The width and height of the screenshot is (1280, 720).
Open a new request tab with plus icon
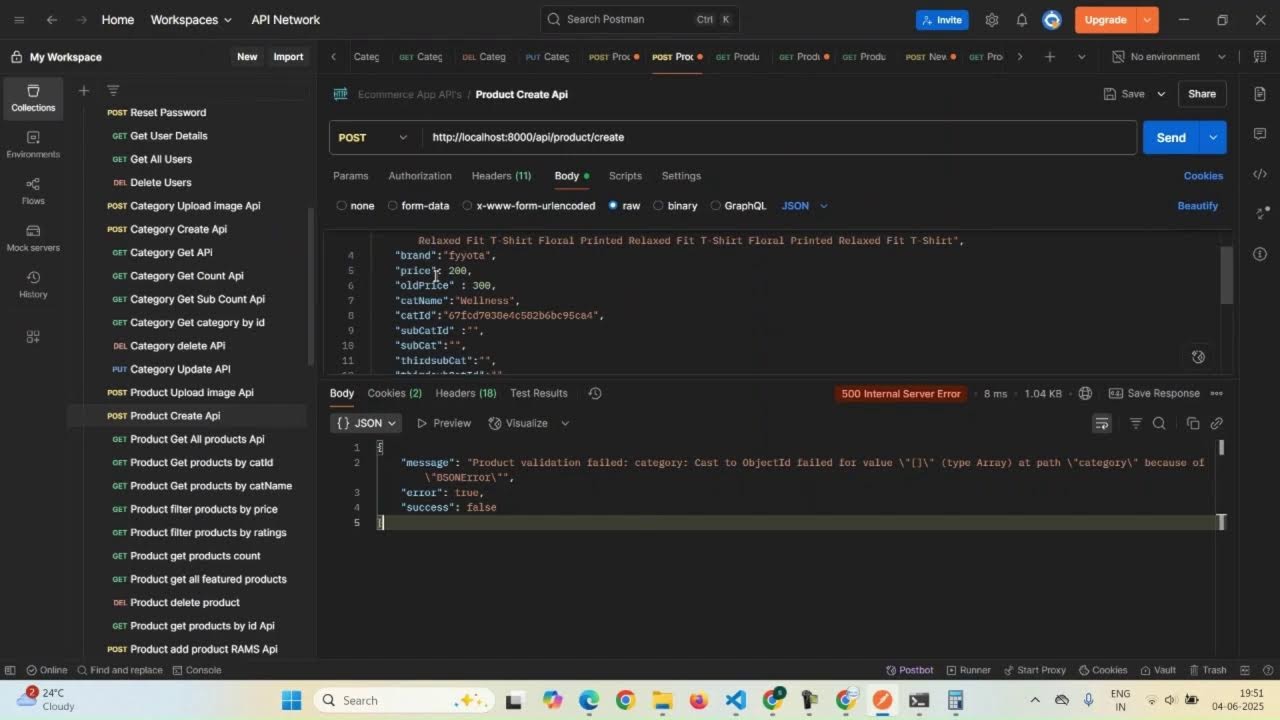(1049, 57)
